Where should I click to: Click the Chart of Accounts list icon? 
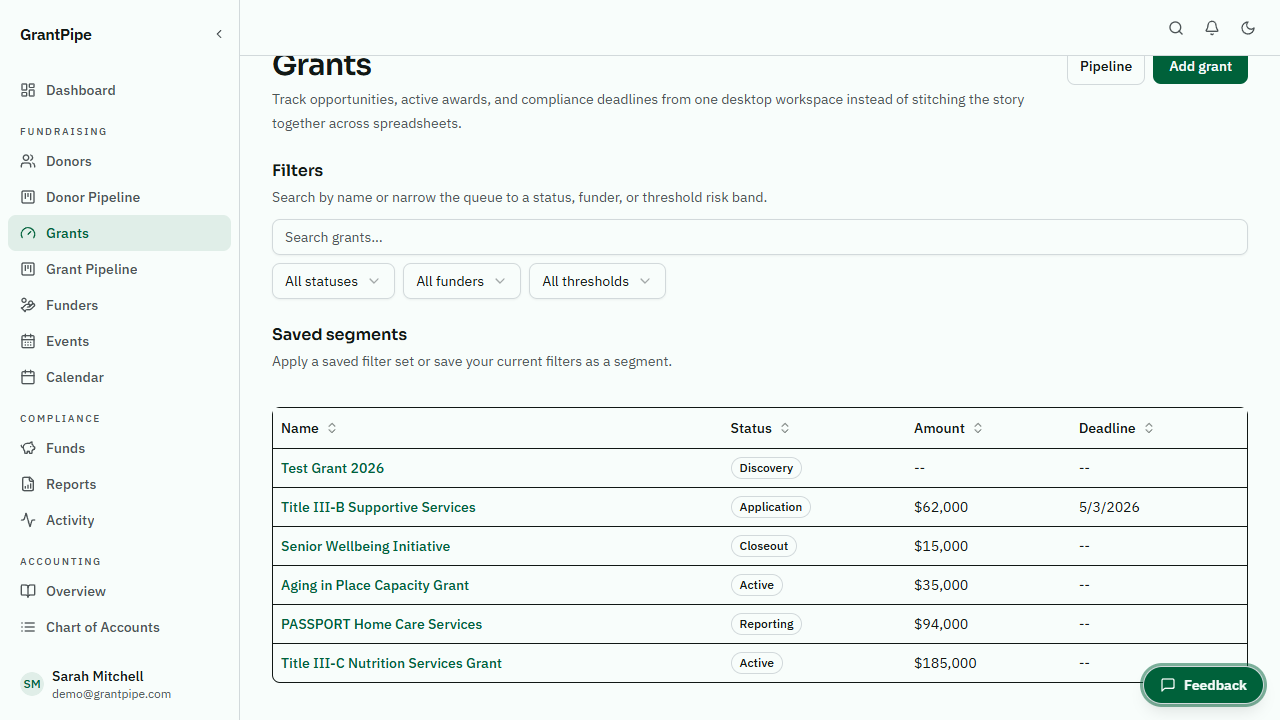click(28, 627)
